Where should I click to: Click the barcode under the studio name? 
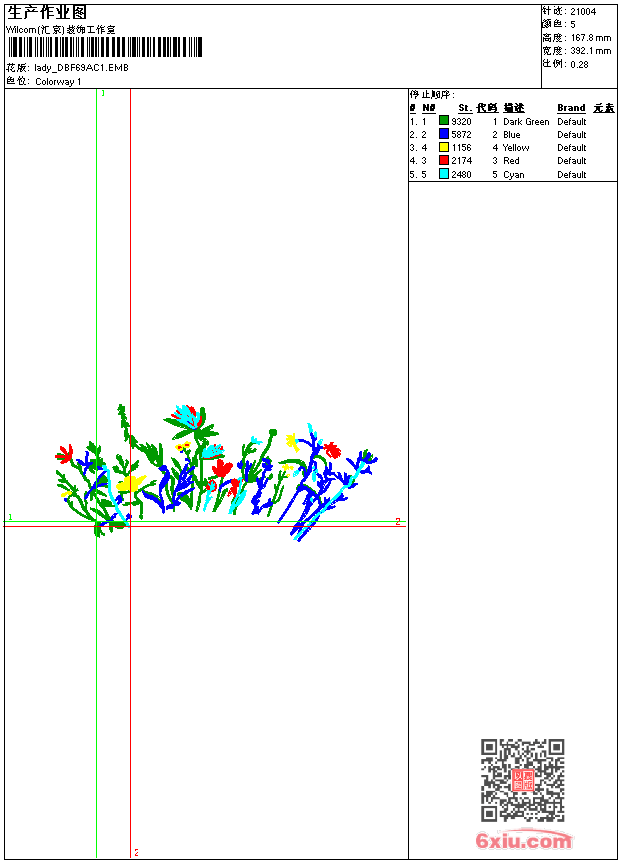104,47
